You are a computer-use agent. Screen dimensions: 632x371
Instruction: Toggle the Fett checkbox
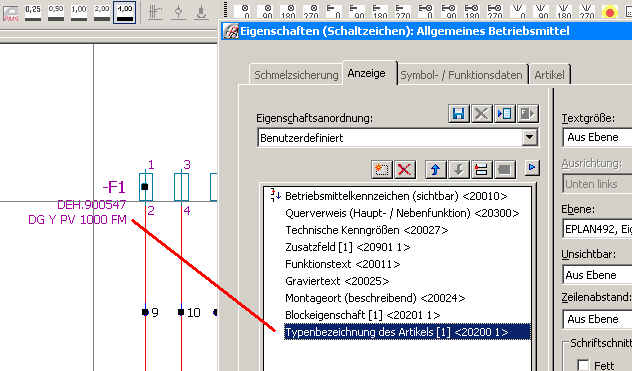click(583, 365)
